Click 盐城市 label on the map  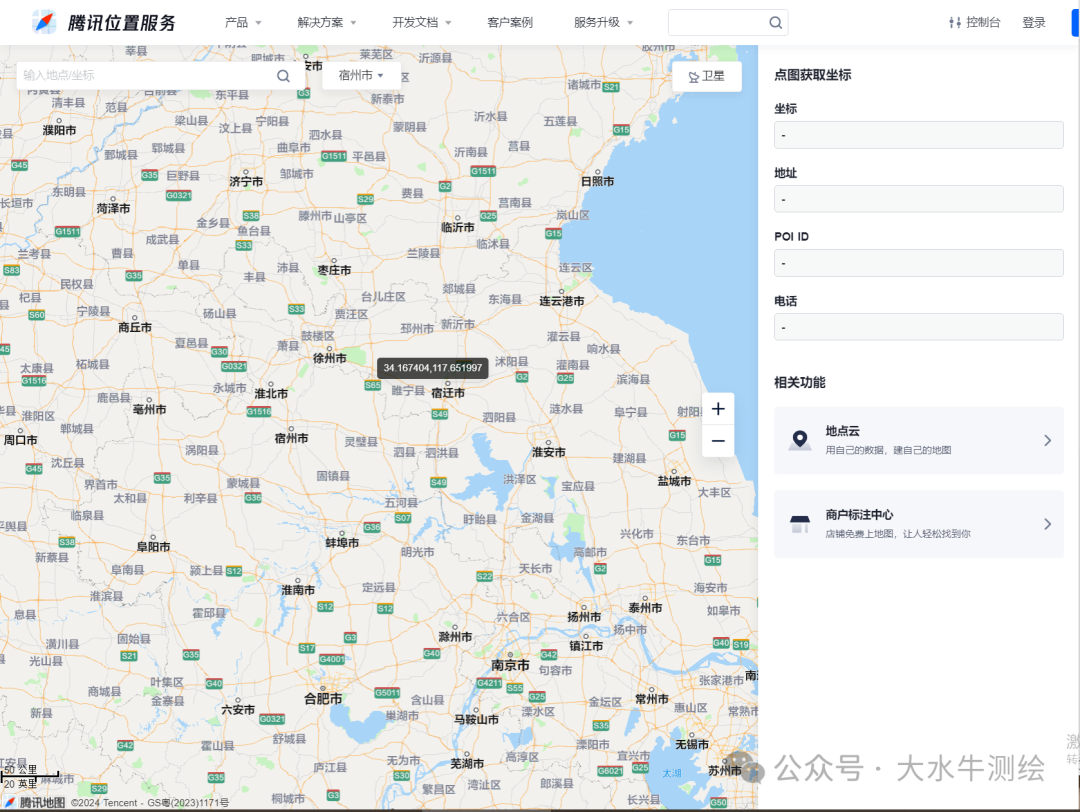point(674,481)
